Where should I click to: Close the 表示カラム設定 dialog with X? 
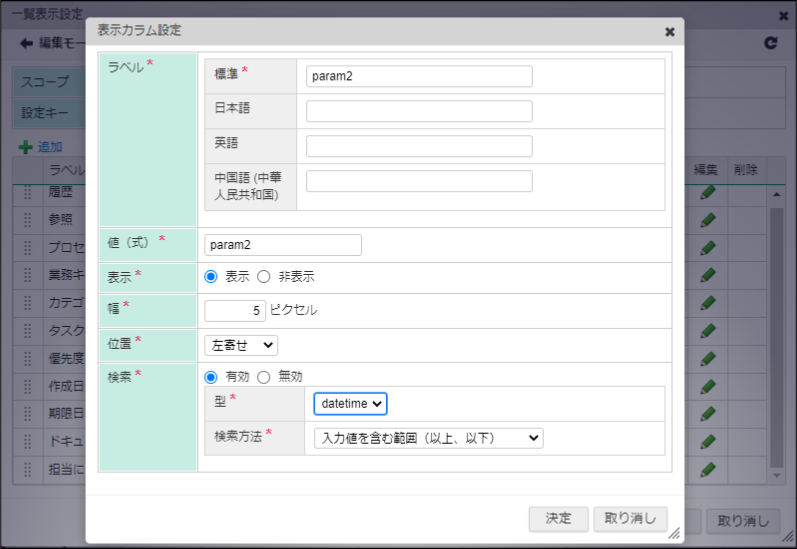(669, 32)
